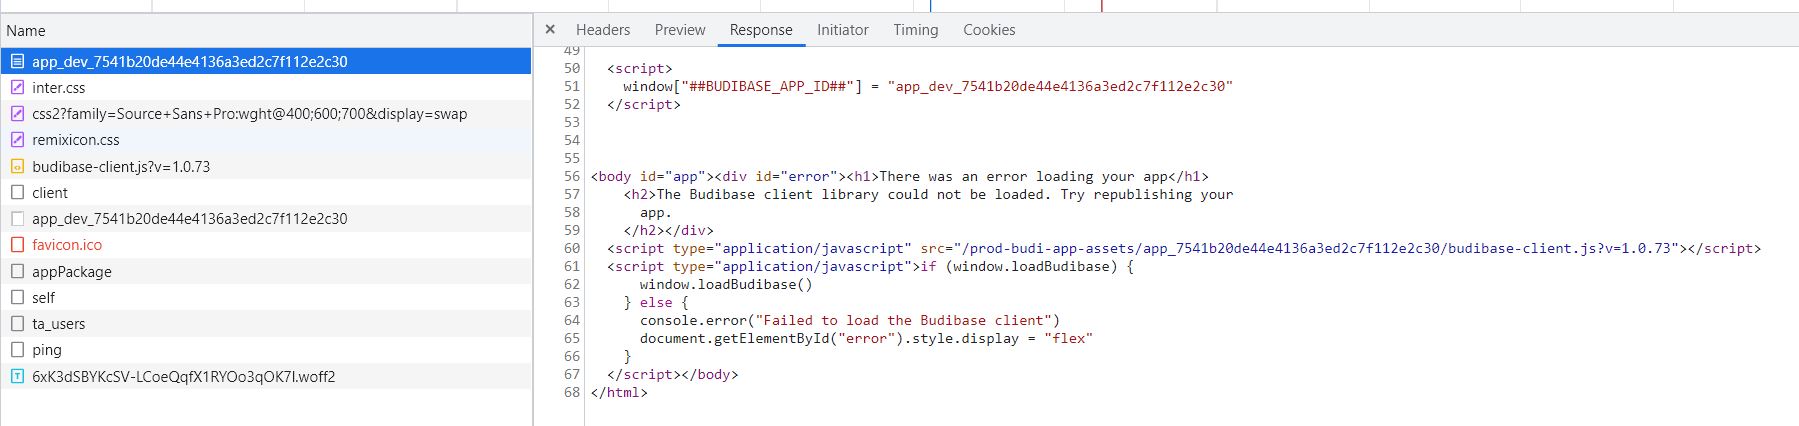Click document icon of selected app_dev request

[x=17, y=61]
